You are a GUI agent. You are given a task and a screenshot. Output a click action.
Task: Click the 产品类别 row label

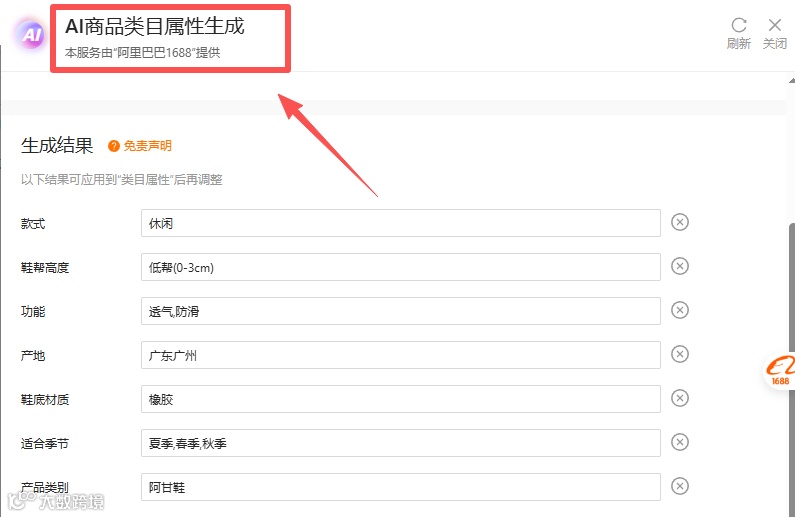tap(45, 487)
